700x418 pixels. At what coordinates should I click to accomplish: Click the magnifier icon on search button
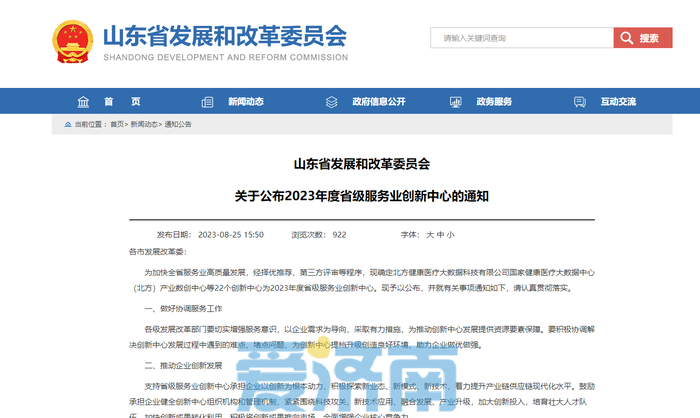pyautogui.click(x=627, y=38)
